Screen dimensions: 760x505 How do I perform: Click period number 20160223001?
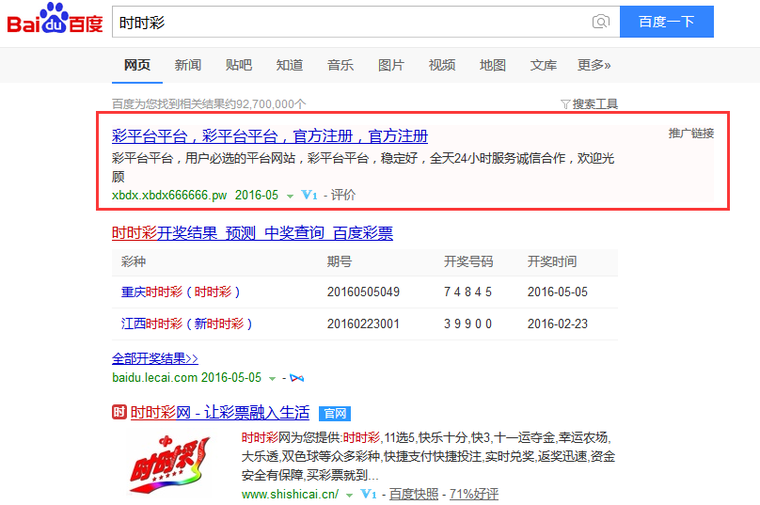pos(363,324)
